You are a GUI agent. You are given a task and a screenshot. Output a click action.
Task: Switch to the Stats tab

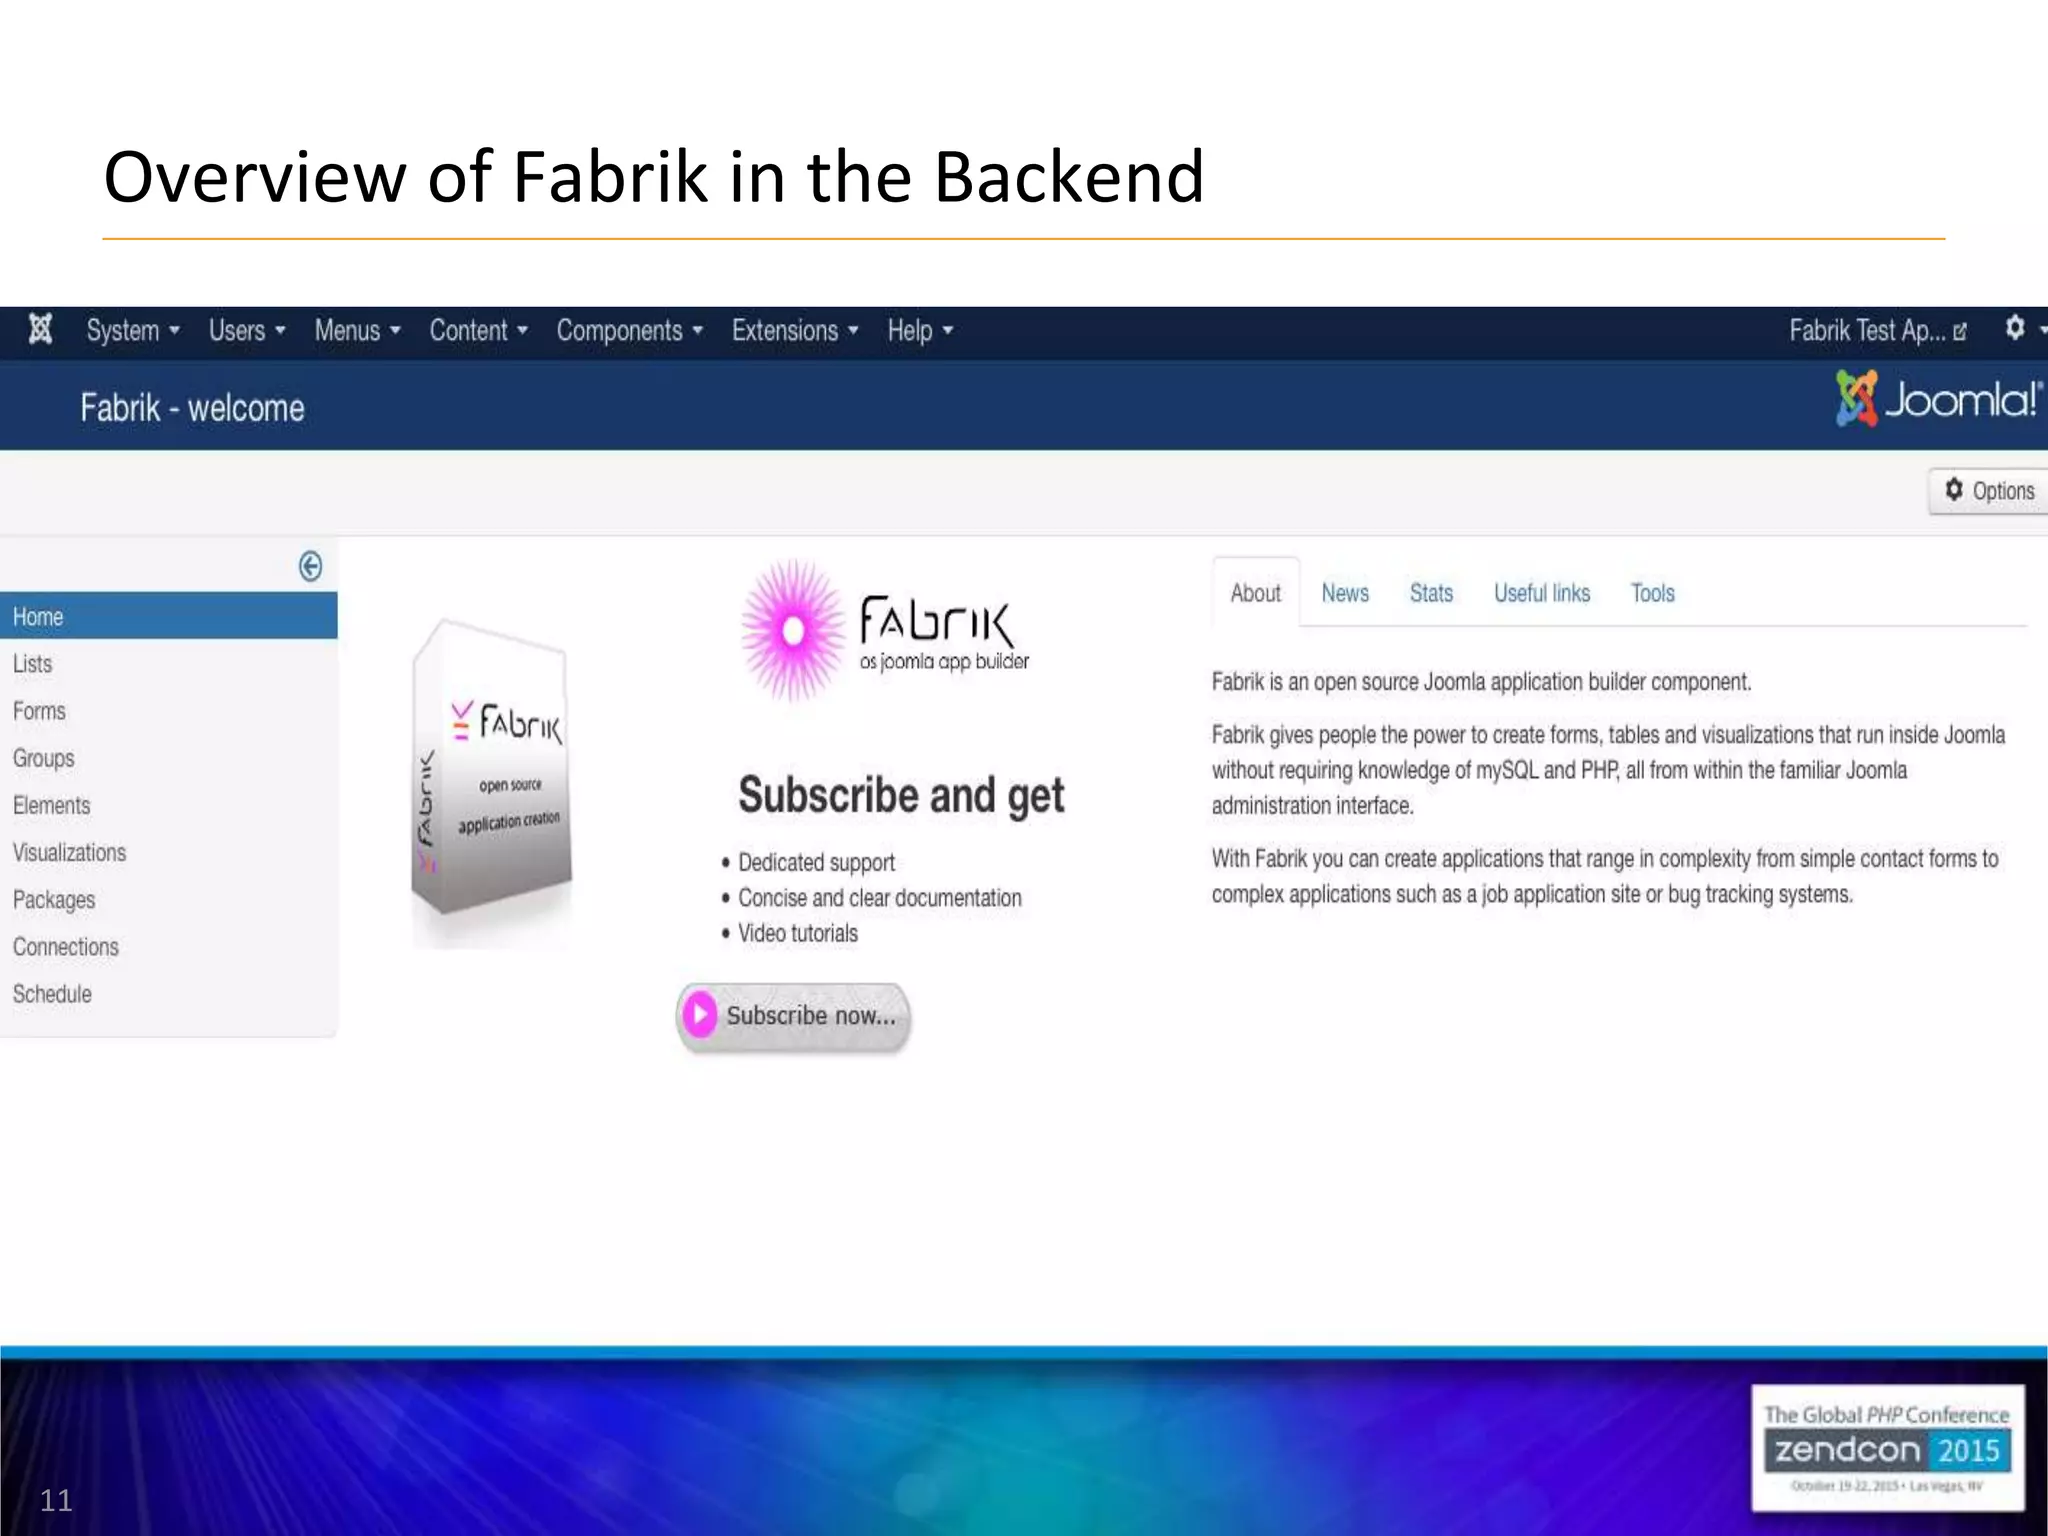[1431, 594]
